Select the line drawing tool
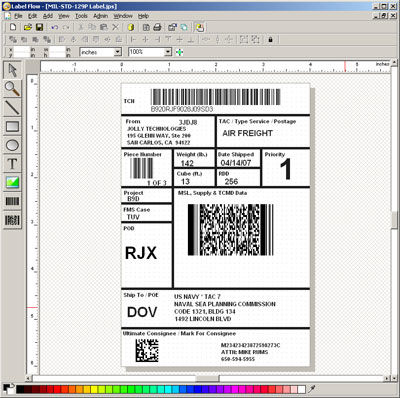The width and height of the screenshot is (400, 398). coord(12,107)
